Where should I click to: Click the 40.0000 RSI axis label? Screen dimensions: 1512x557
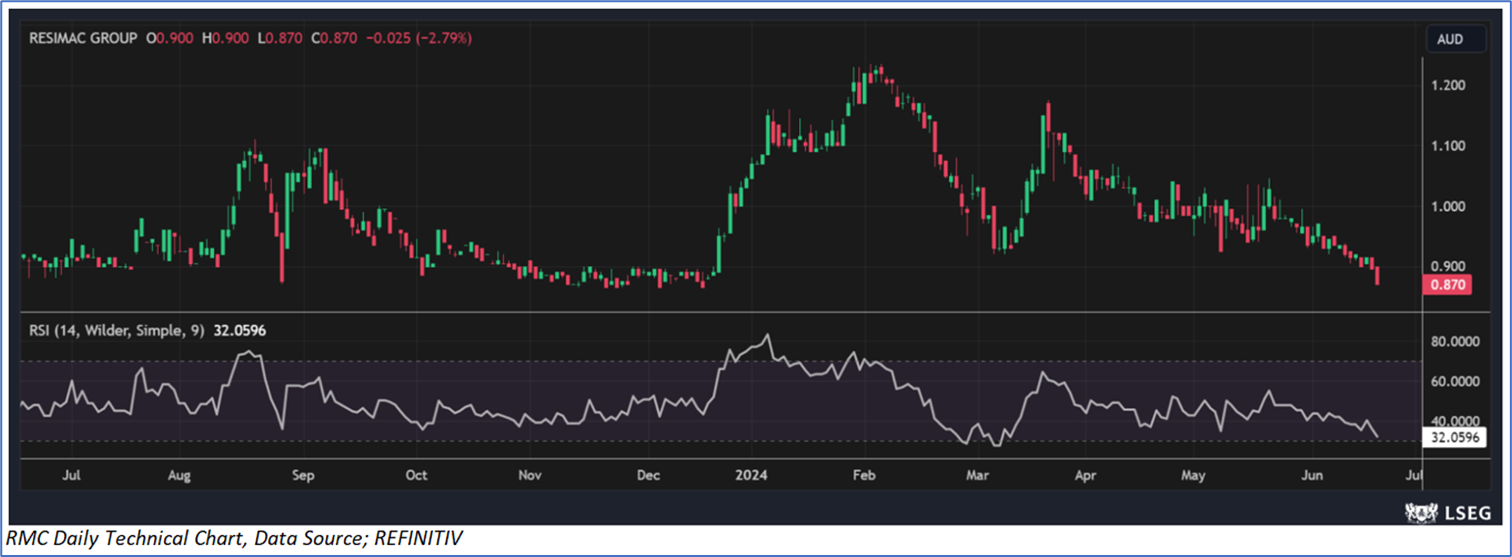pyautogui.click(x=1456, y=421)
